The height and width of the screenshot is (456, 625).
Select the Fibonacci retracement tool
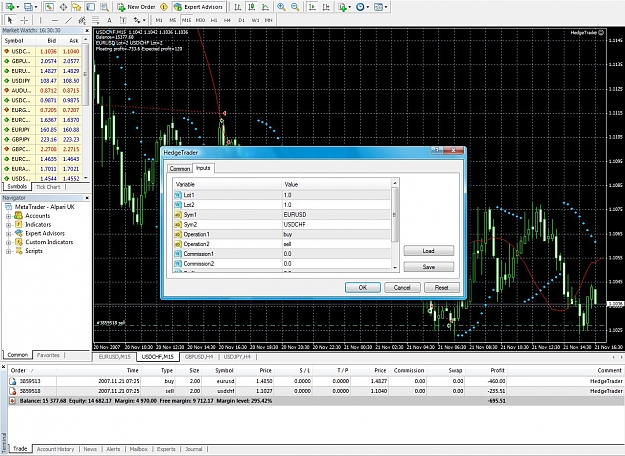96,20
